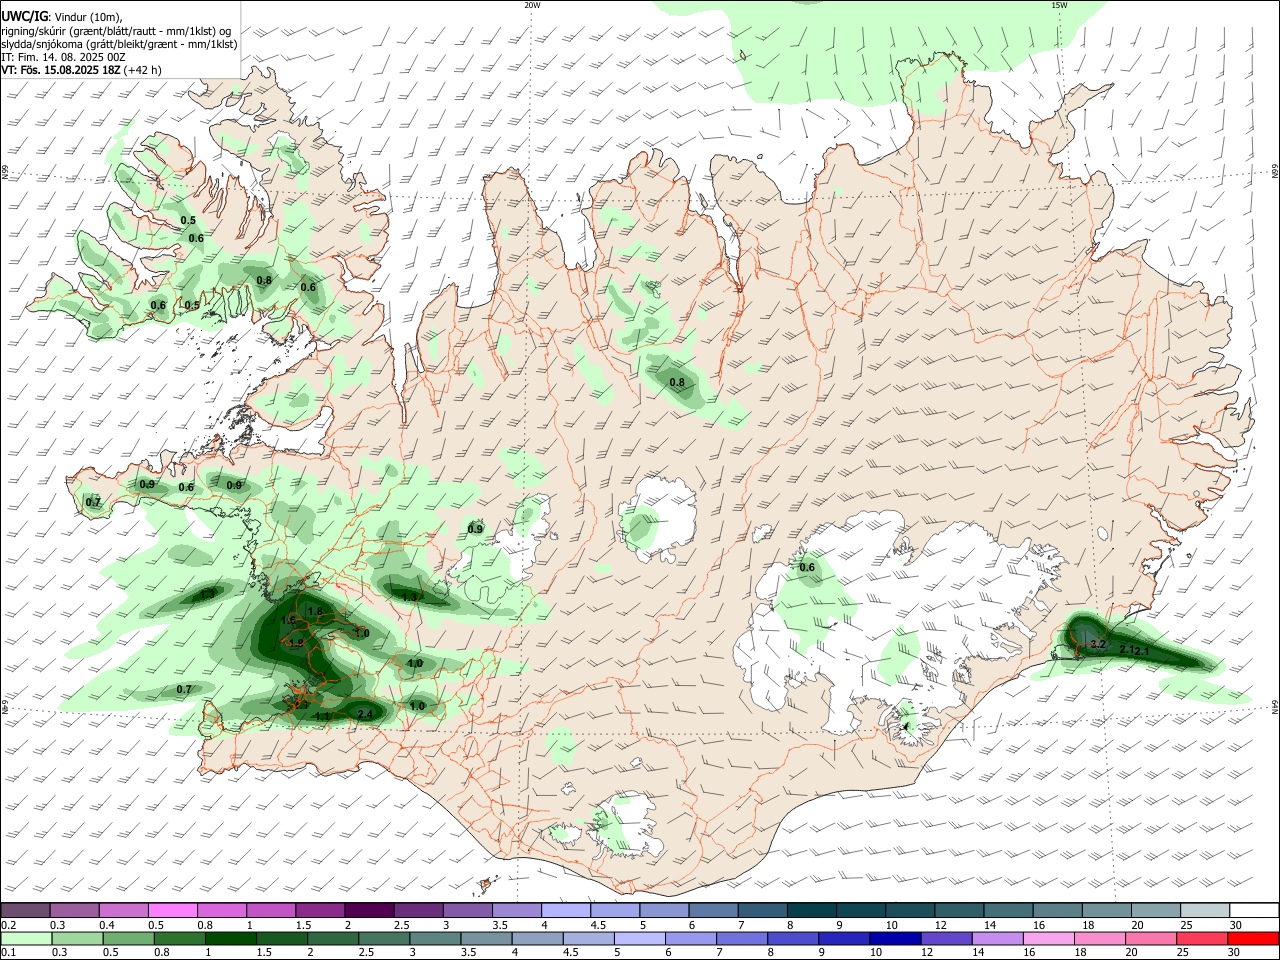
Task: Click the rain legend swatch between 0.1 and 0.3
Action: point(26,938)
